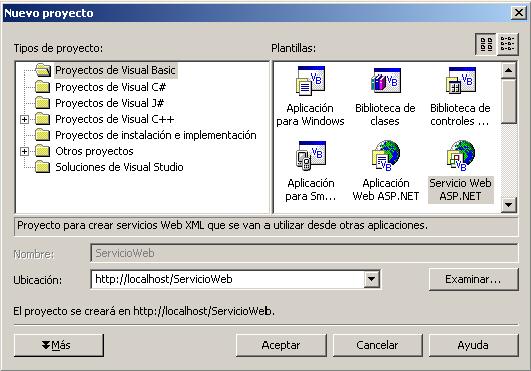Select Proyectos de Visual C++ label
531x371 pixels.
pyautogui.click(x=115, y=119)
